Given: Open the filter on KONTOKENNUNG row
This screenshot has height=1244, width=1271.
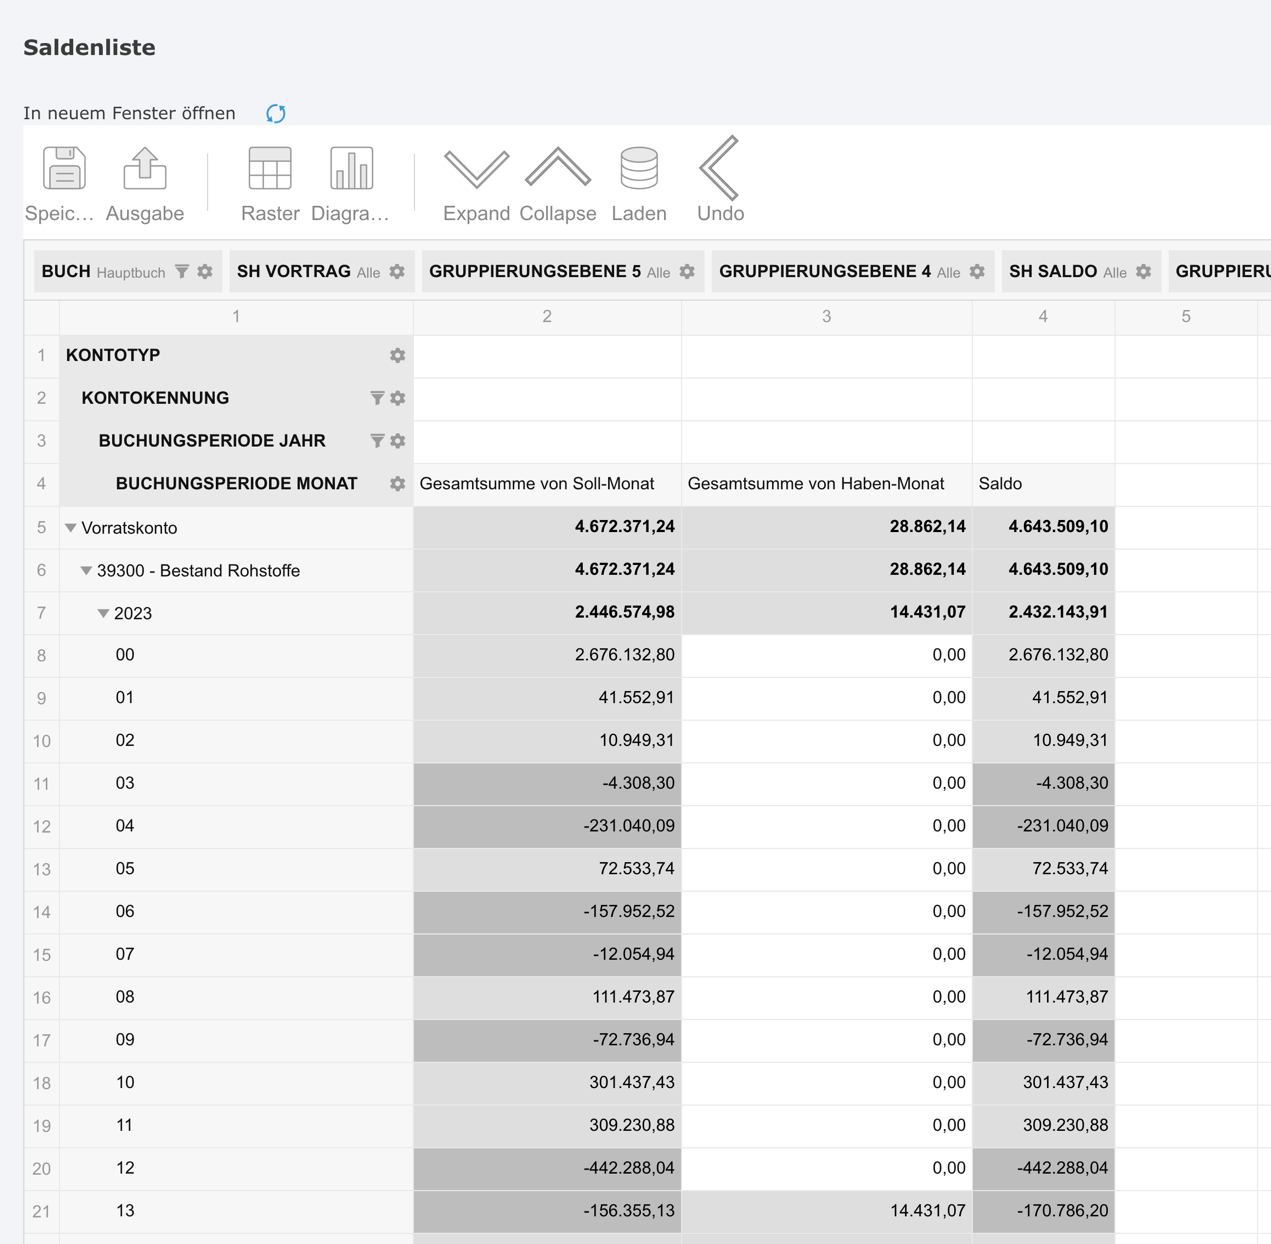Looking at the screenshot, I should (377, 397).
